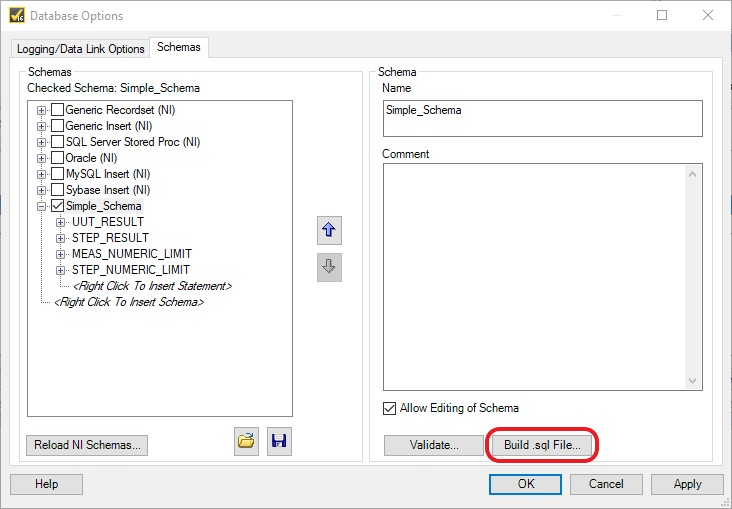Expand the Oracle (NI) schema node
732x509 pixels.
pos(42,158)
